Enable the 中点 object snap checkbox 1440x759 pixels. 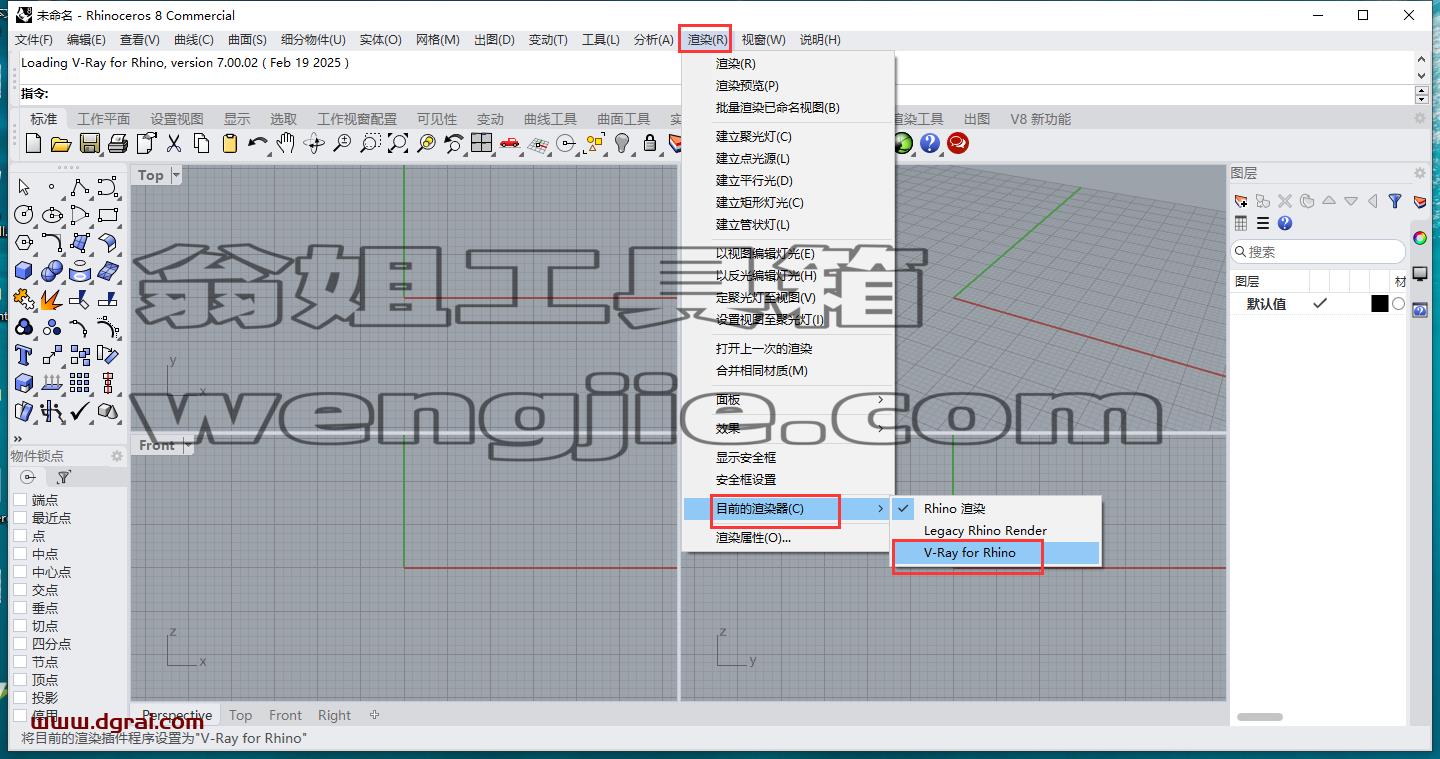pos(20,554)
